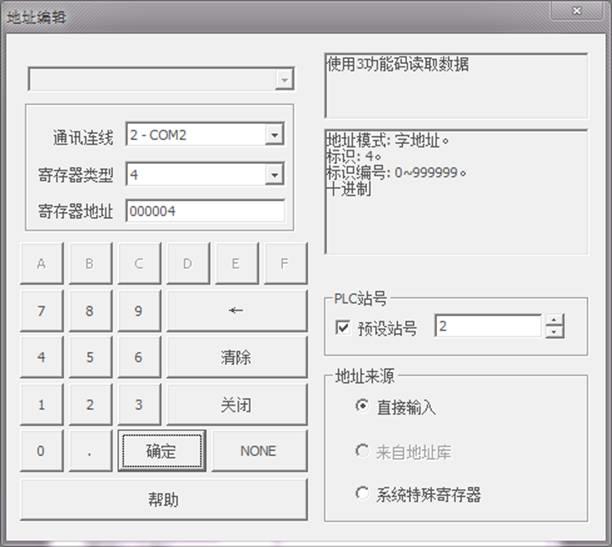Click the 关闭 close button

point(236,405)
